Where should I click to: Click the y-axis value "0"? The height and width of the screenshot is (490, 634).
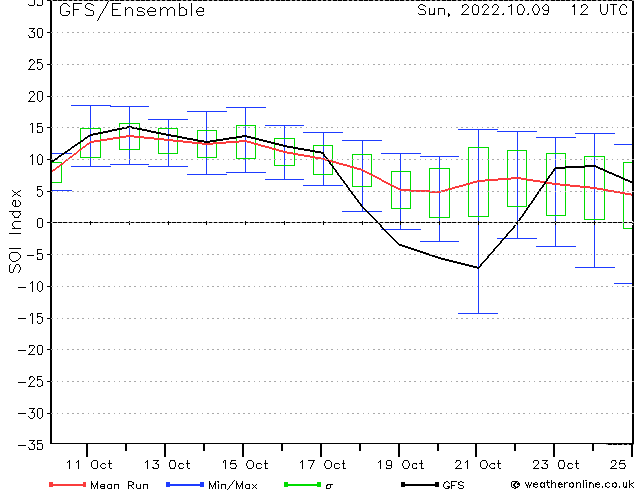point(39,223)
